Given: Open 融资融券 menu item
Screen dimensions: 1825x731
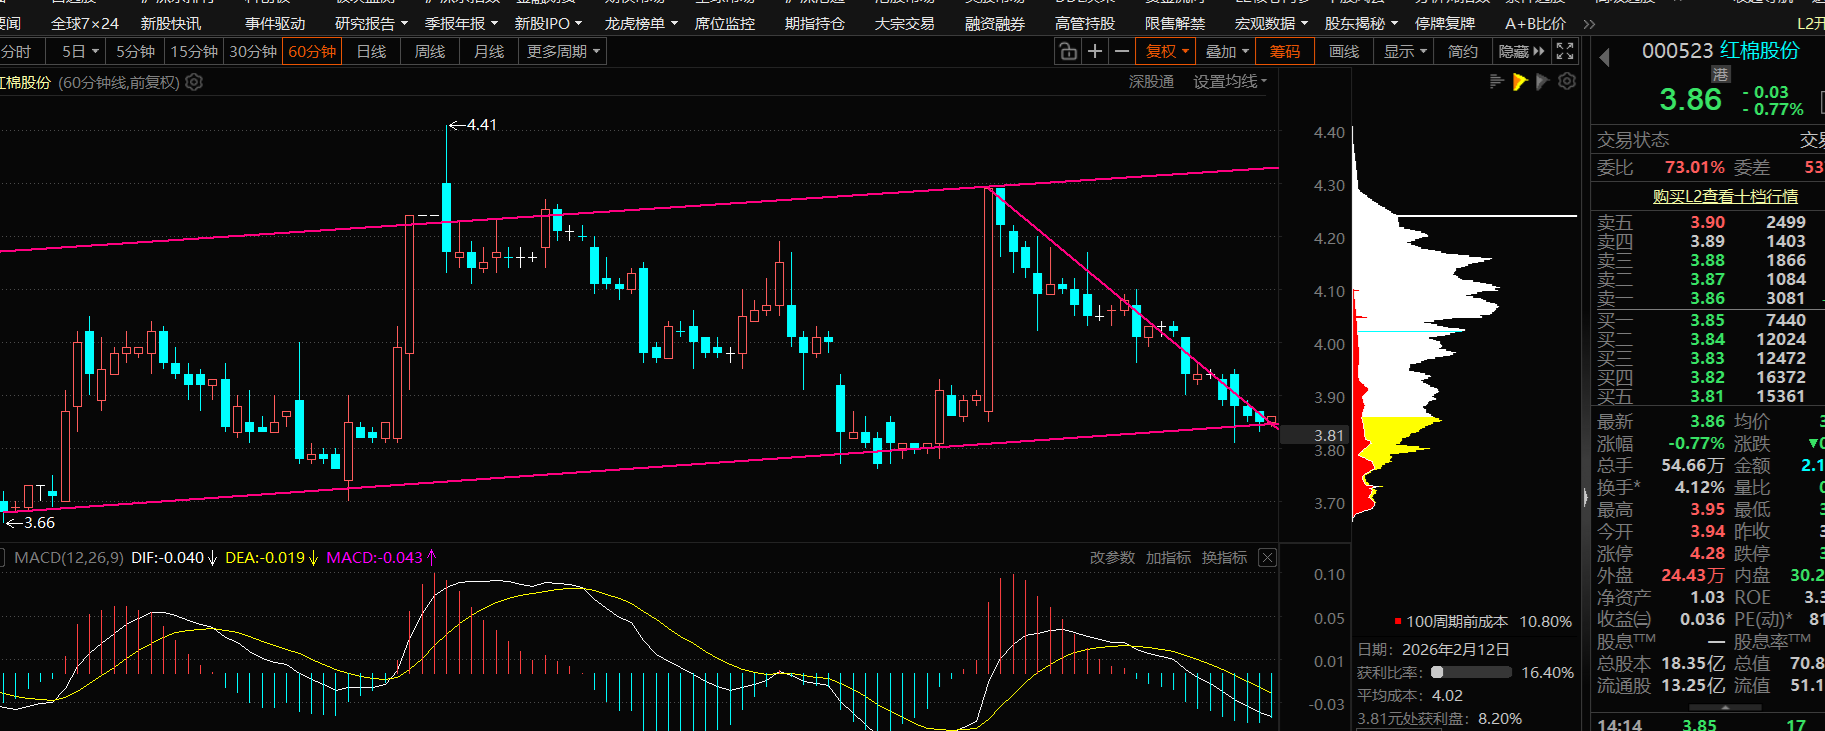Looking at the screenshot, I should 995,23.
